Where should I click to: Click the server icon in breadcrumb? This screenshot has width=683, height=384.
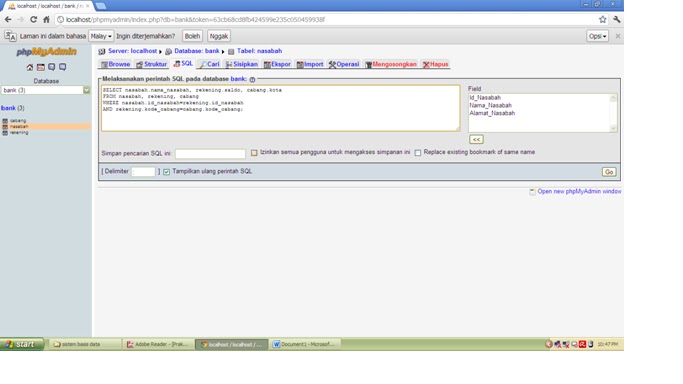pyautogui.click(x=102, y=51)
